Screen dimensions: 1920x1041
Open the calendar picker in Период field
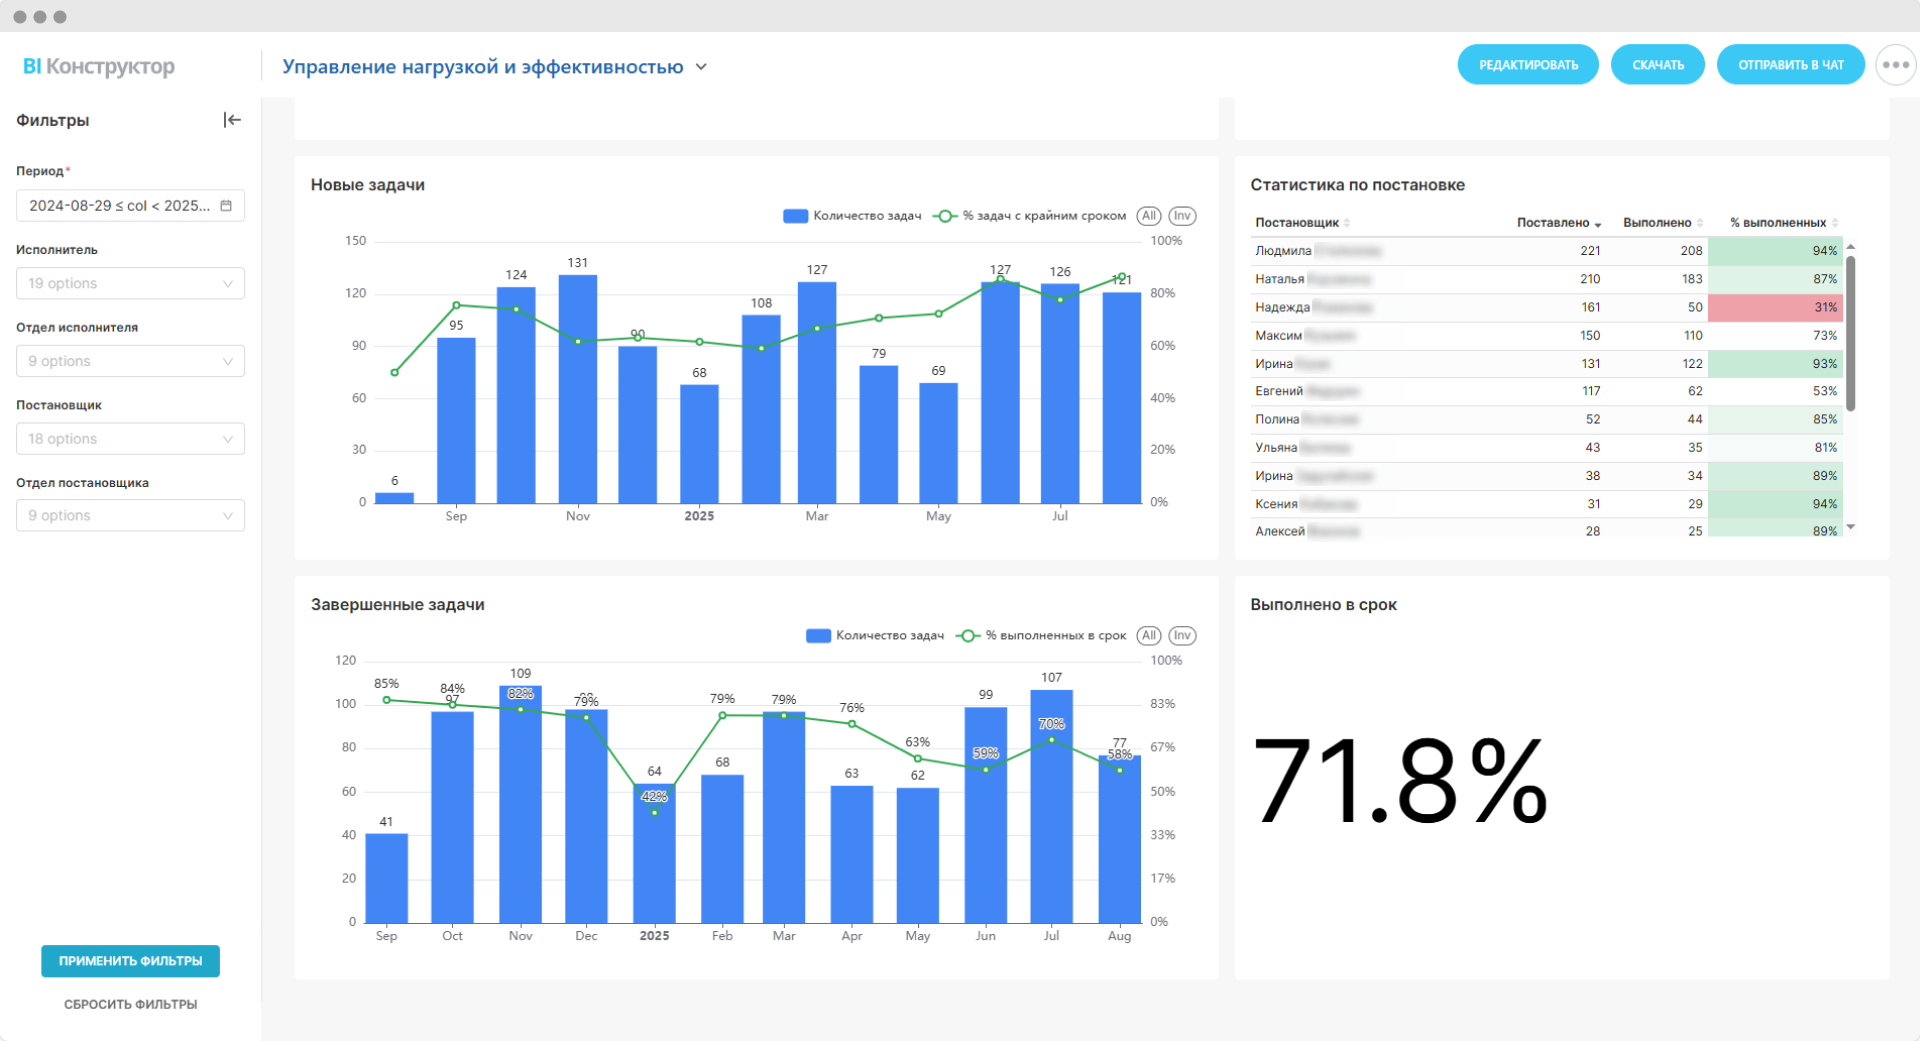[x=226, y=206]
